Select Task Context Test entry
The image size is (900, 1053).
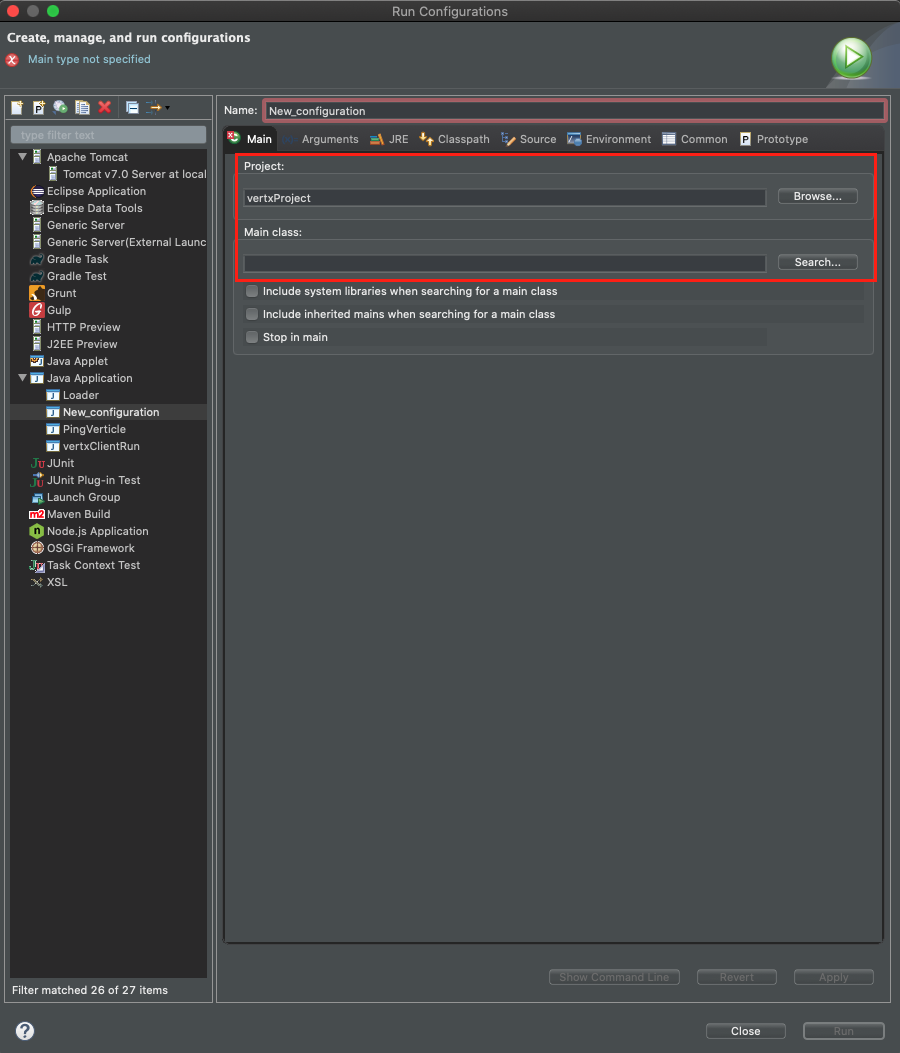[85, 565]
